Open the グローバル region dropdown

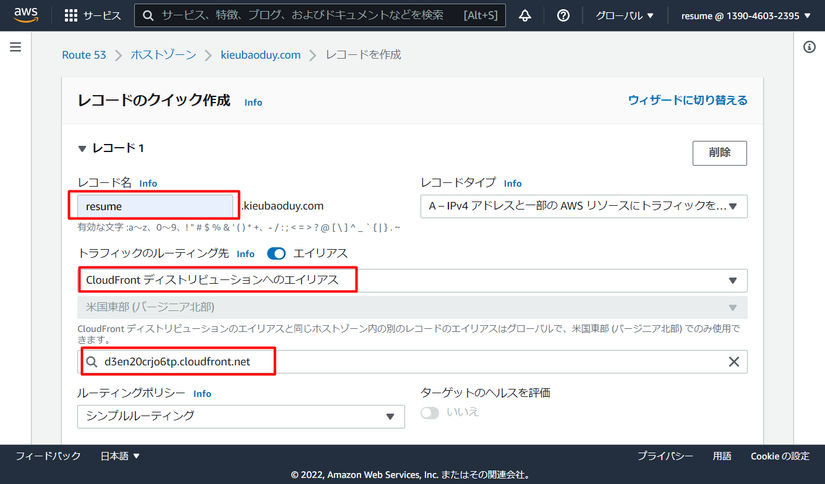625,16
